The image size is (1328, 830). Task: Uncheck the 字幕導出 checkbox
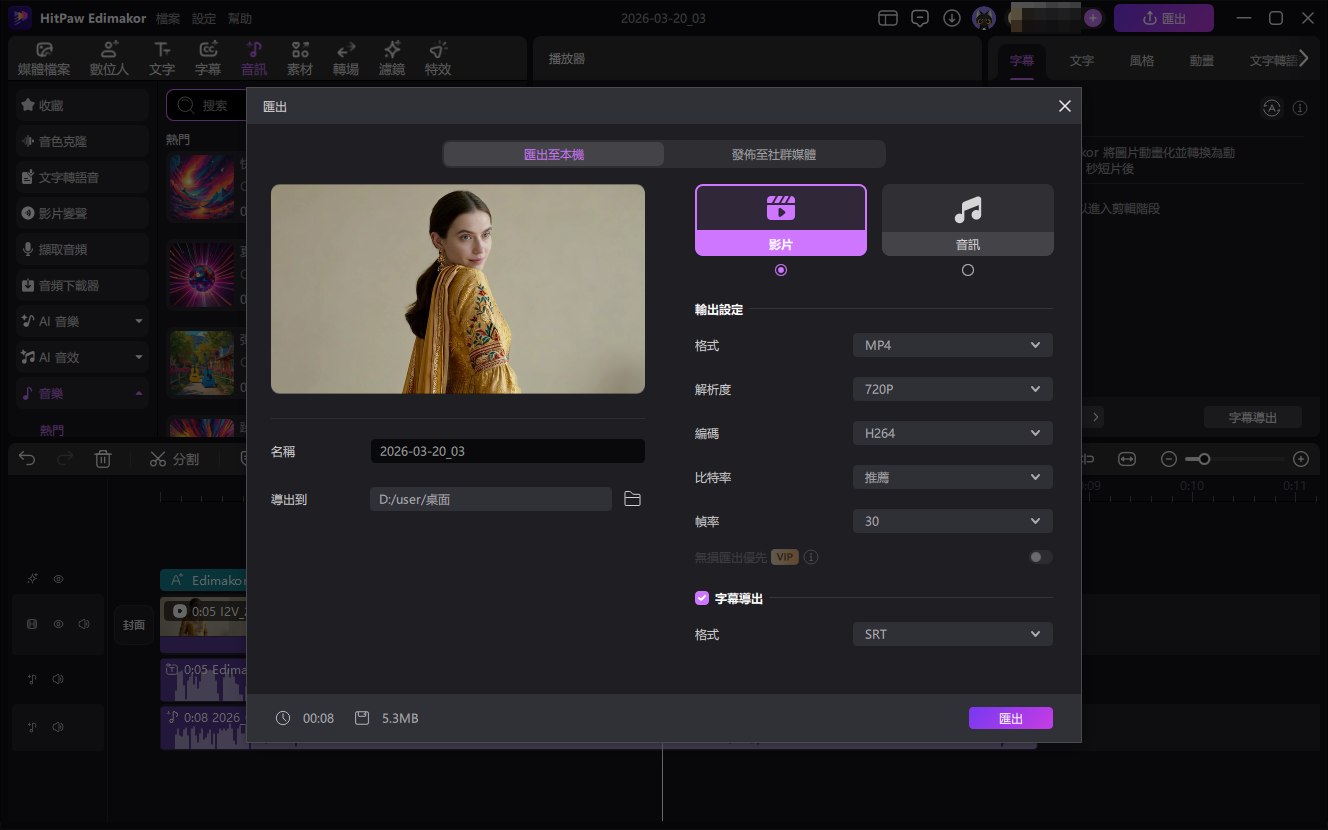(701, 597)
